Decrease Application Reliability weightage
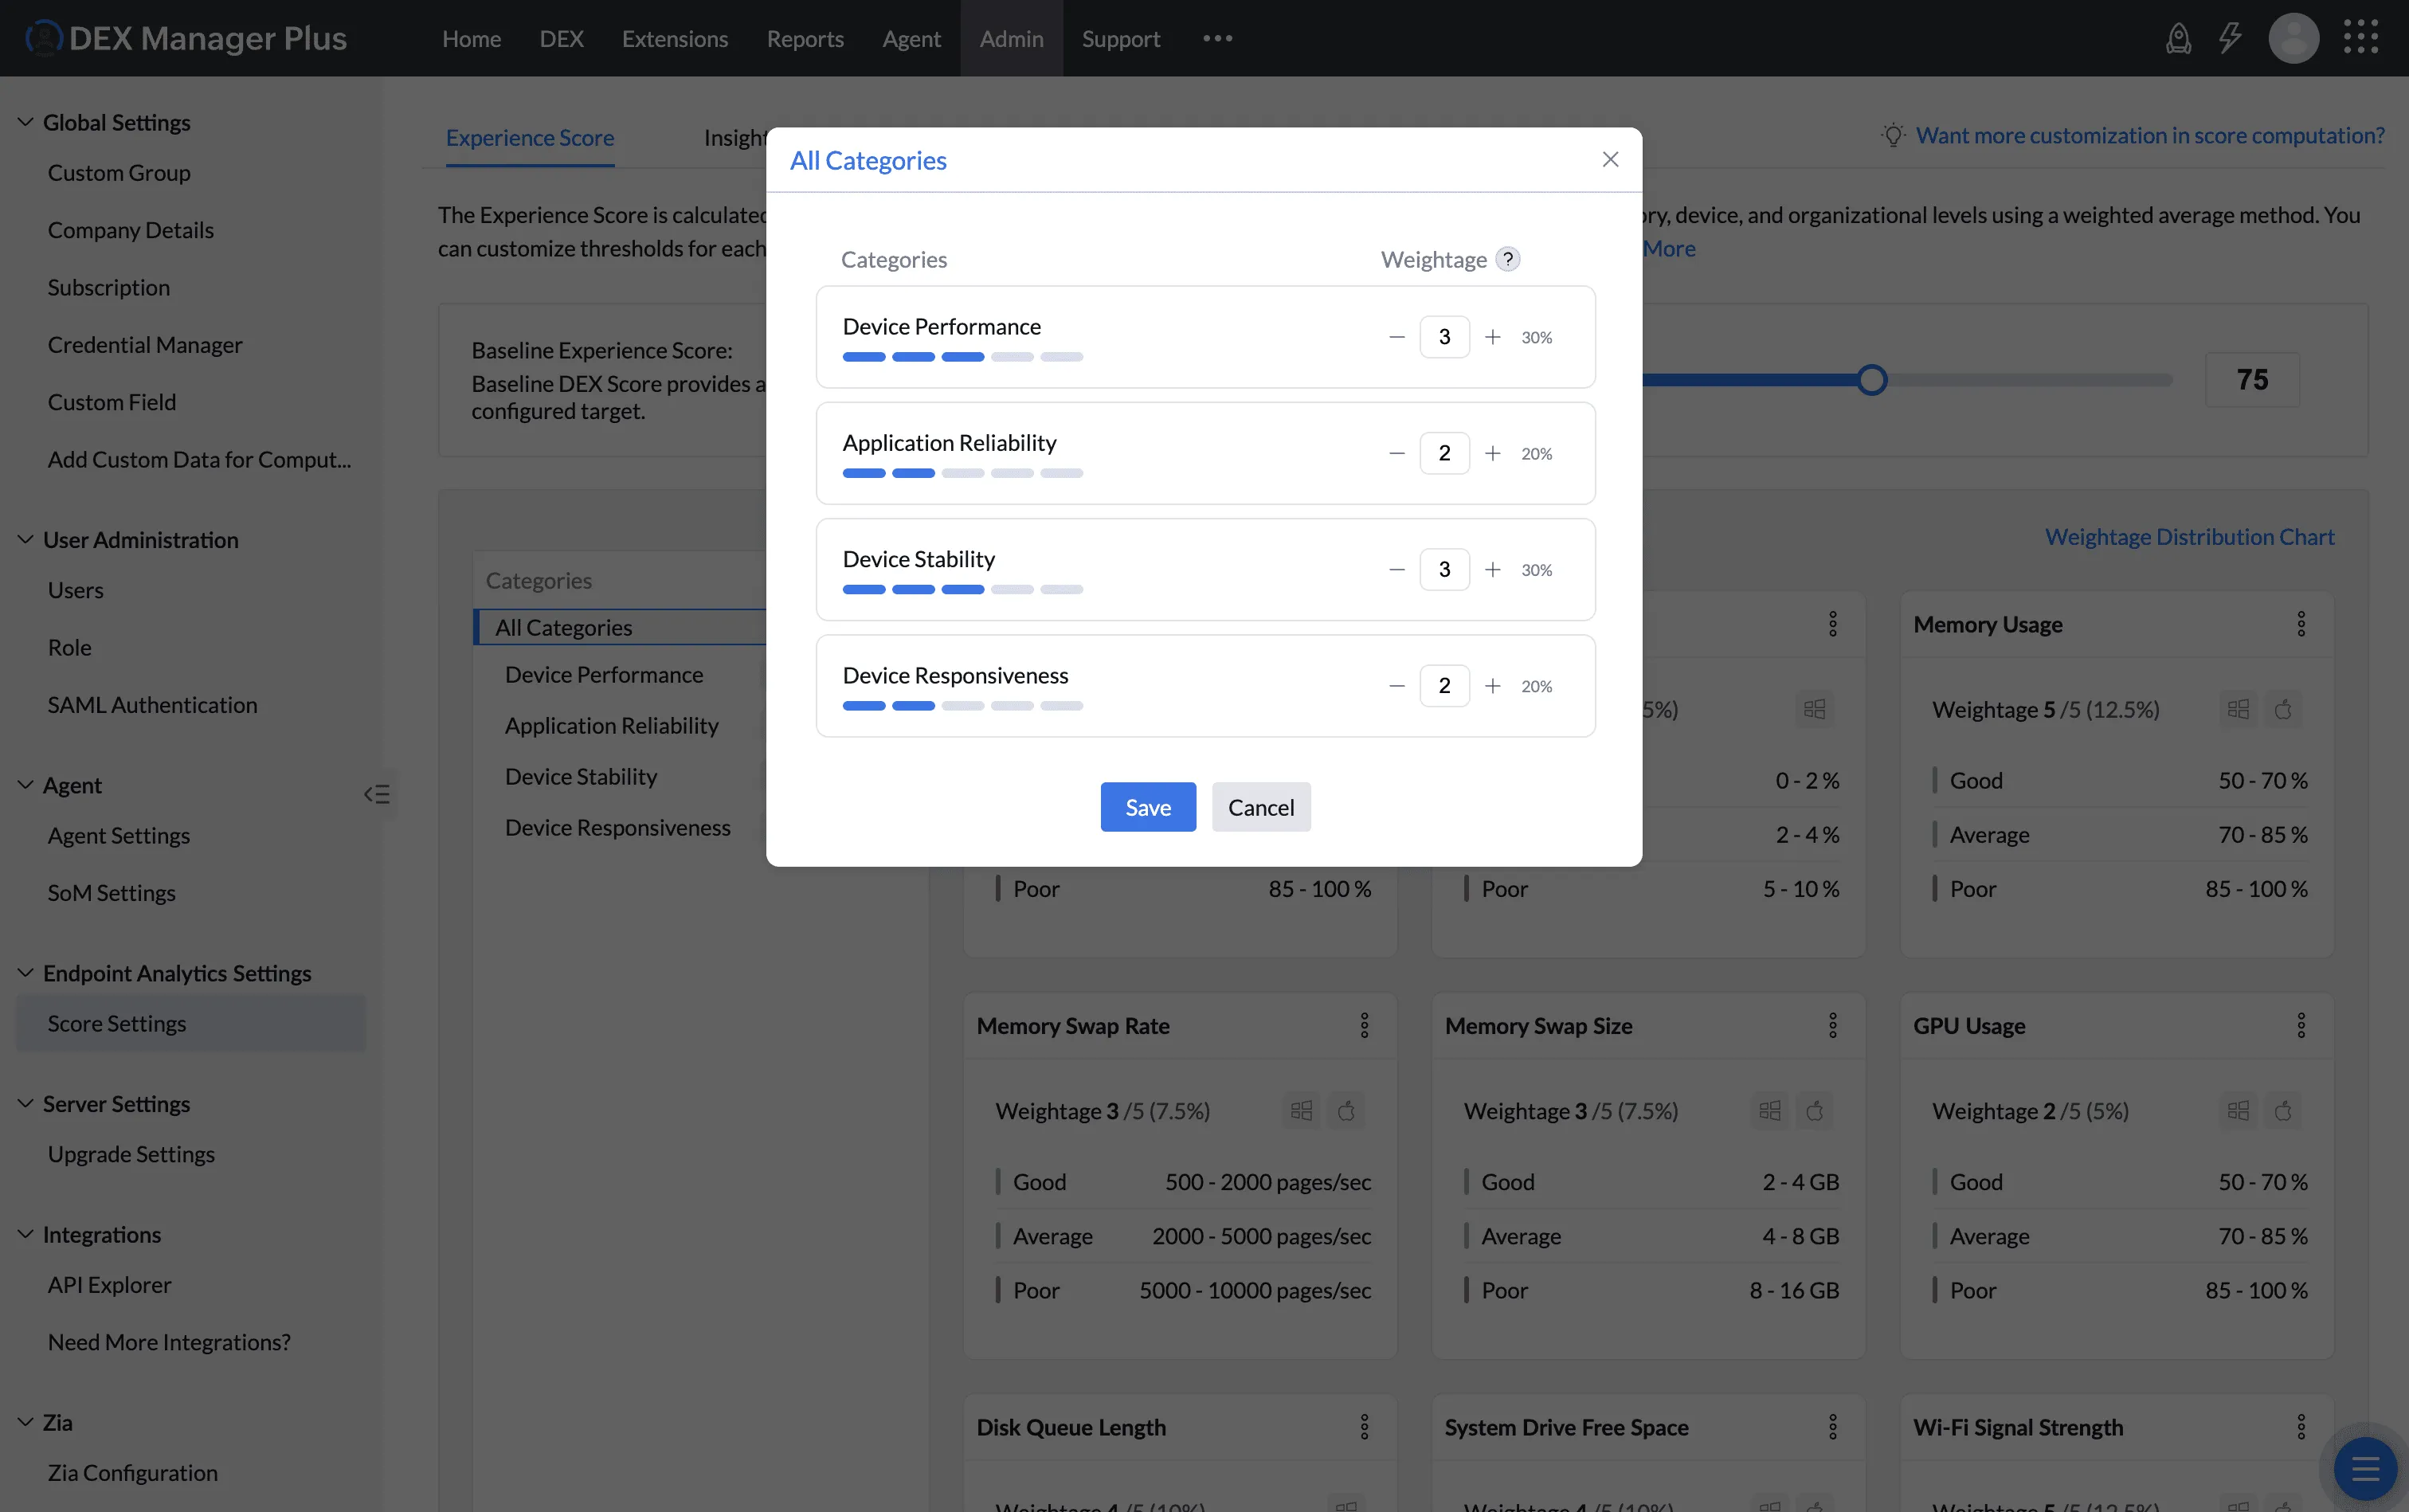The image size is (2409, 1512). pos(1396,453)
